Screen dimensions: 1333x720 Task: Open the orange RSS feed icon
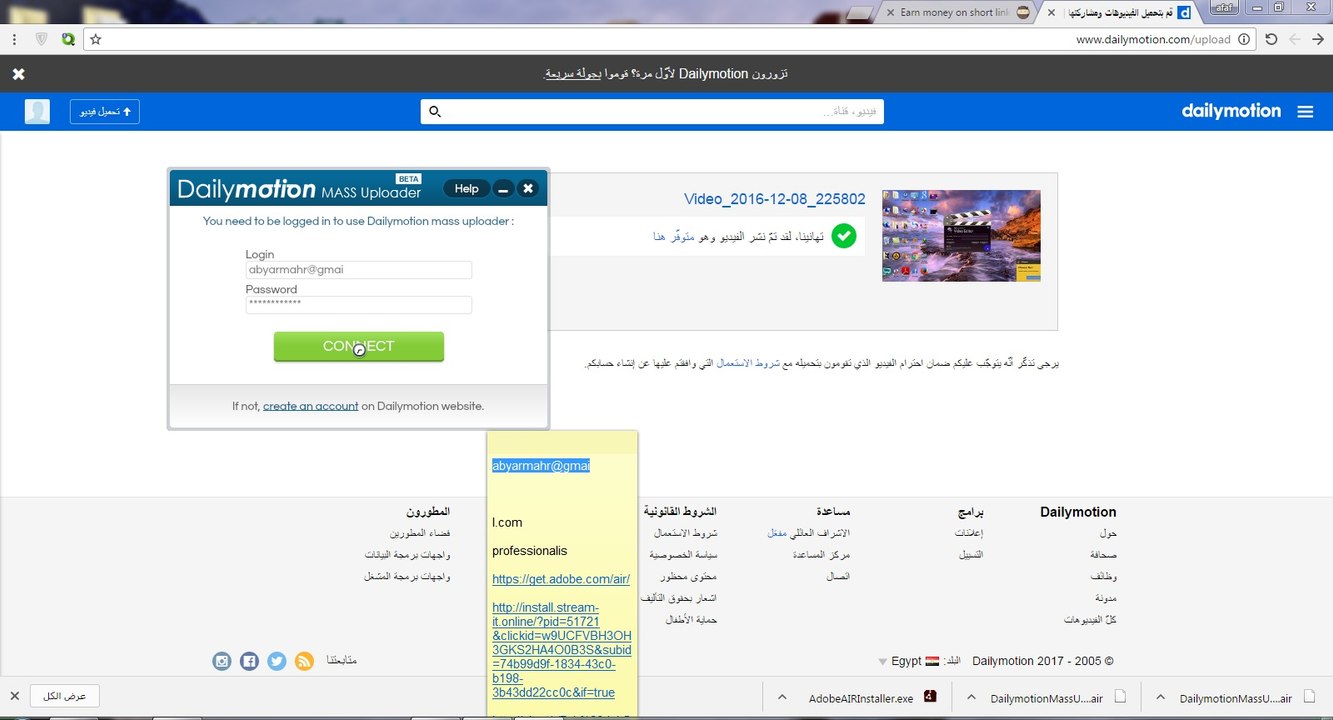click(x=305, y=661)
